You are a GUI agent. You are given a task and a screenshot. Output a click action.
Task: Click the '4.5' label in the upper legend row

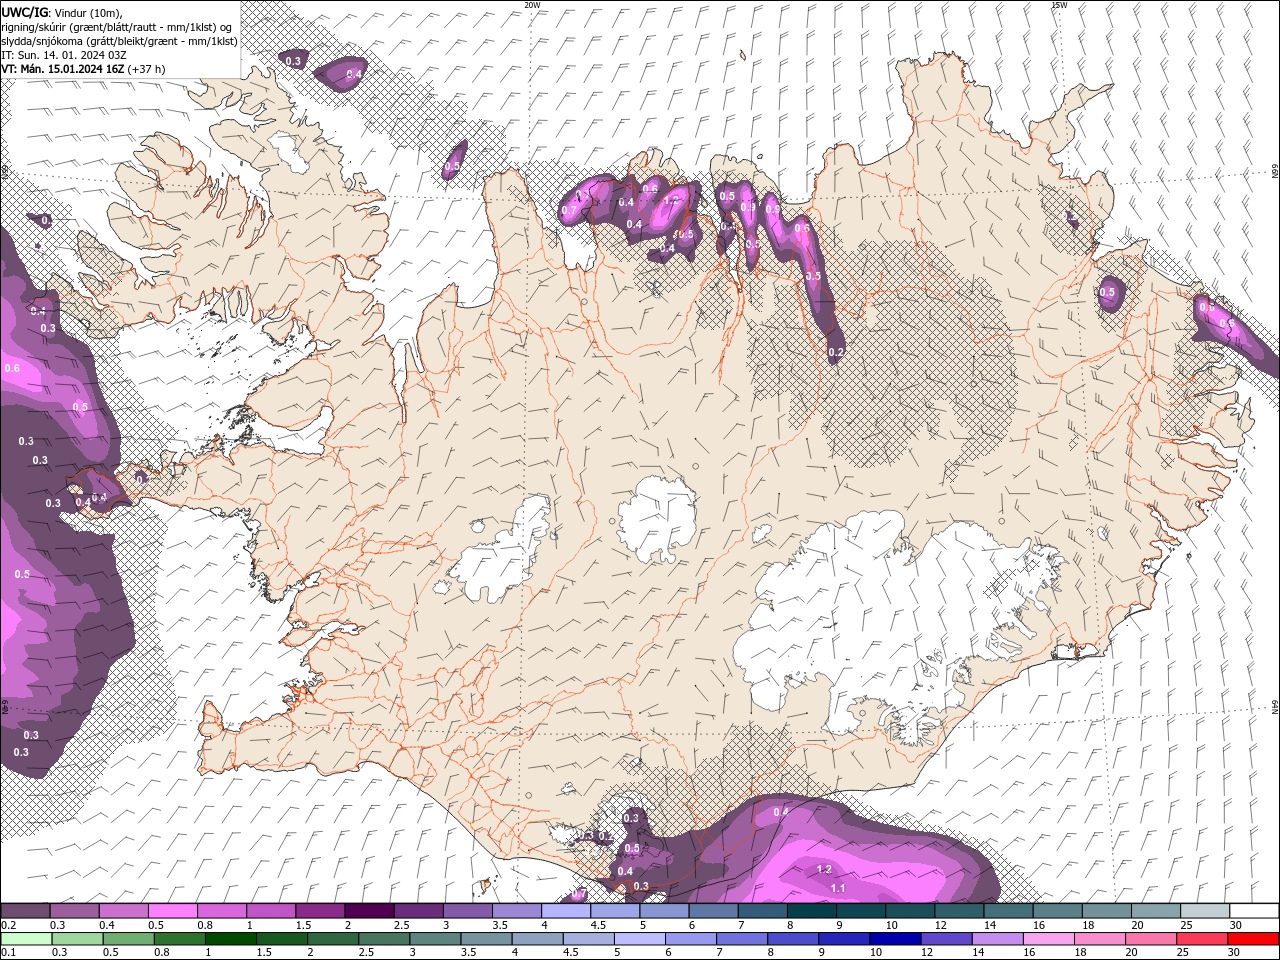click(x=598, y=926)
